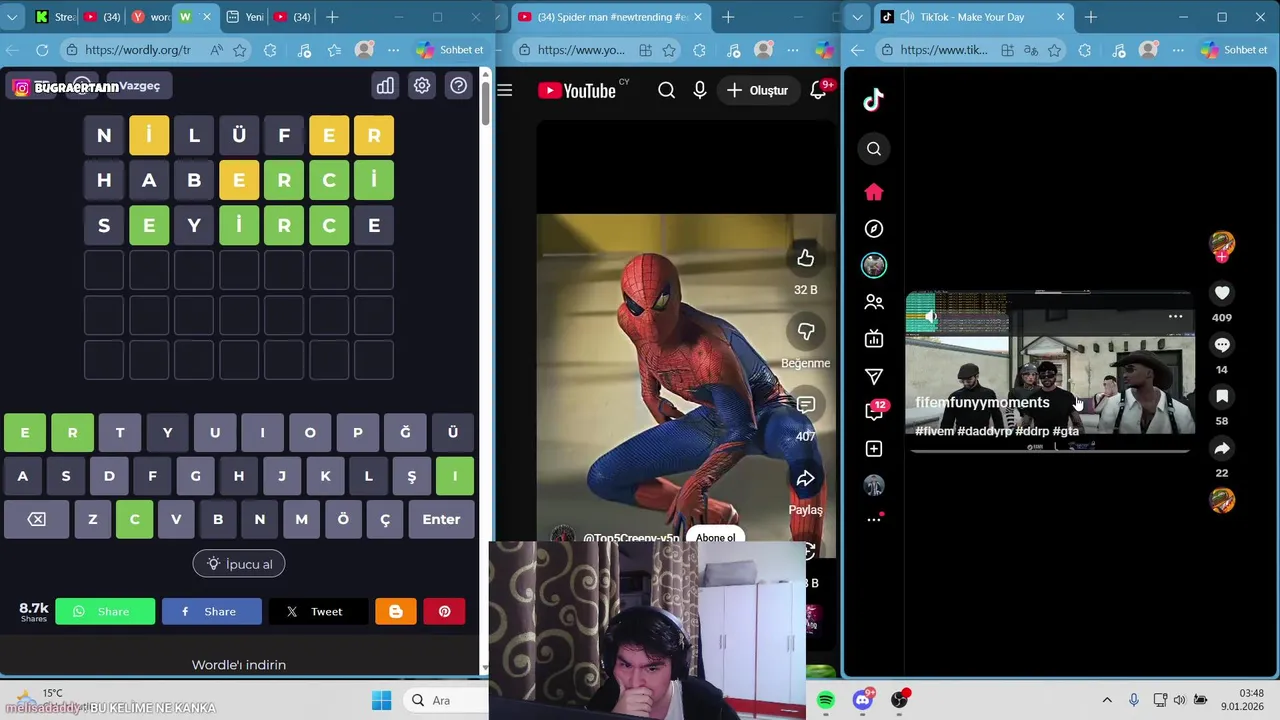Image resolution: width=1280 pixels, height=720 pixels.
Task: Refresh the Wordly page
Action: point(42,50)
